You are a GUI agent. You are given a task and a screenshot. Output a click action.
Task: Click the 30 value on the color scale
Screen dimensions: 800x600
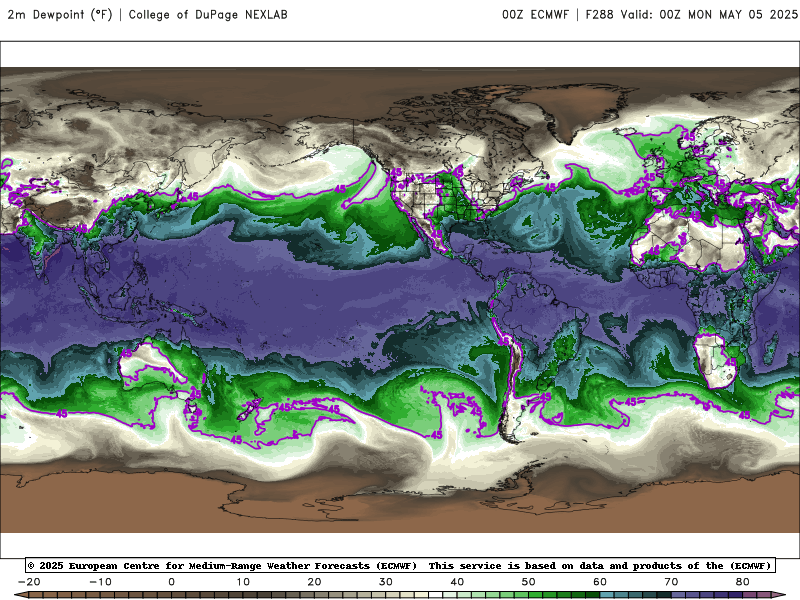click(x=386, y=582)
